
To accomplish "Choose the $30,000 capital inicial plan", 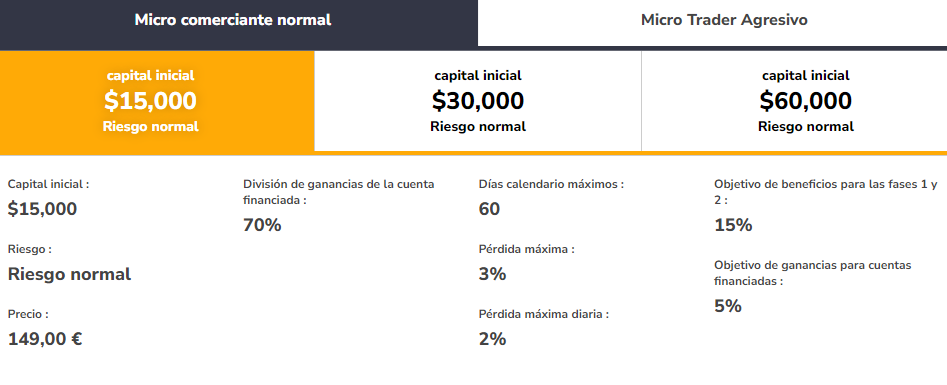I will pos(478,101).
